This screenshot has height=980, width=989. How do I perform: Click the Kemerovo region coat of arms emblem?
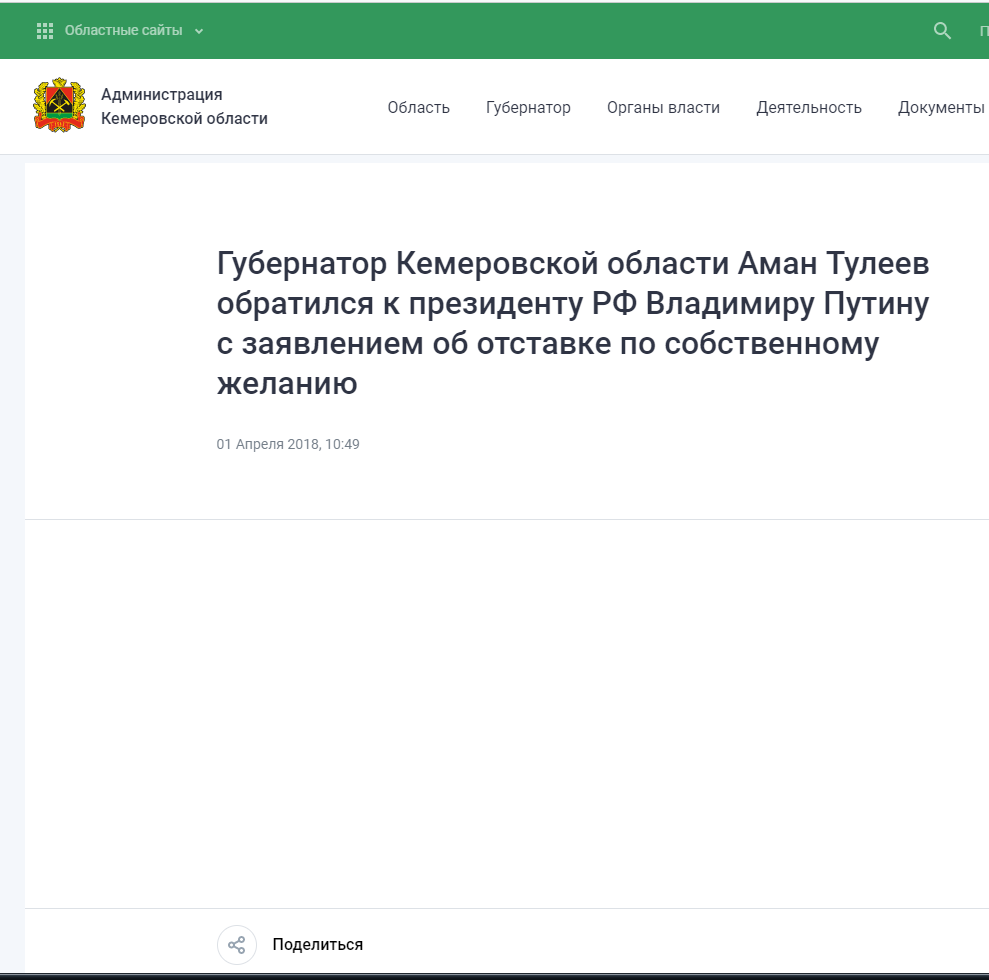[x=60, y=105]
